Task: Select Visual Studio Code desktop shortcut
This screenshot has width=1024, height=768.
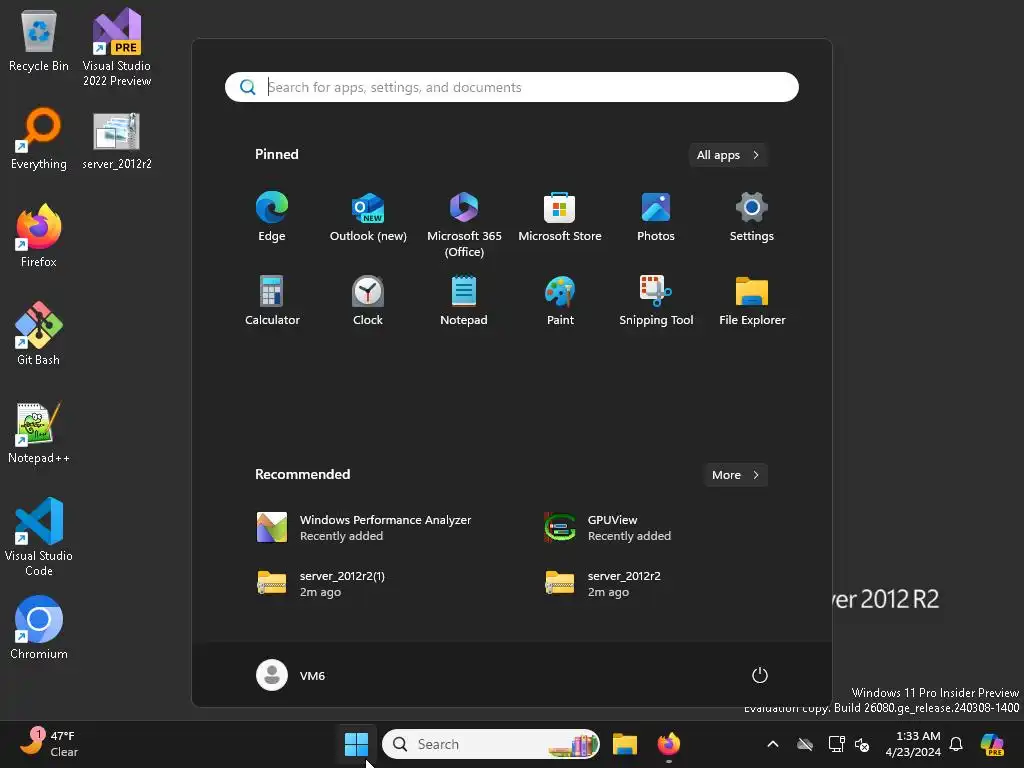Action: [39, 537]
